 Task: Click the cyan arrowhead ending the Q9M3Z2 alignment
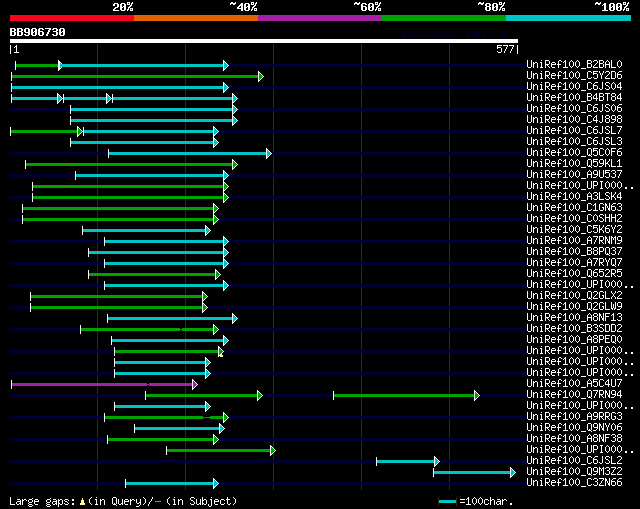(x=513, y=472)
